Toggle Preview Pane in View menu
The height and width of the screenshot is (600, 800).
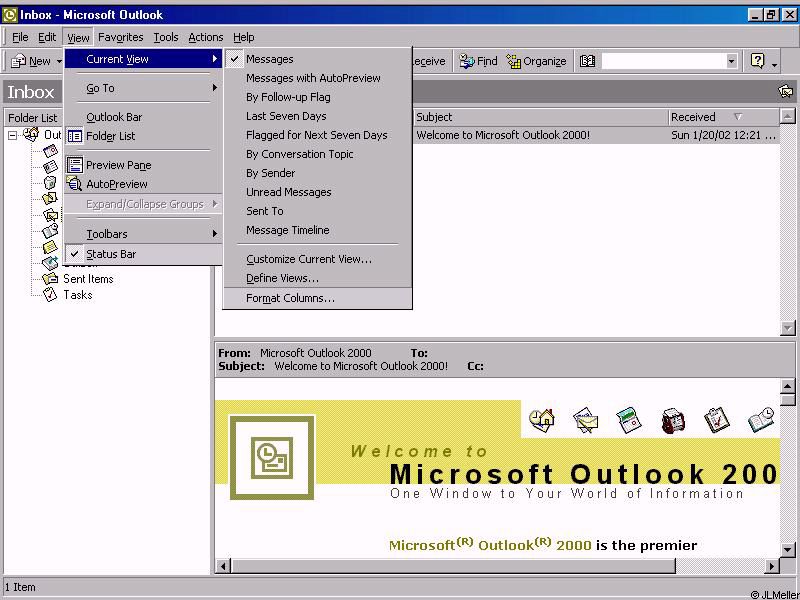point(143,165)
